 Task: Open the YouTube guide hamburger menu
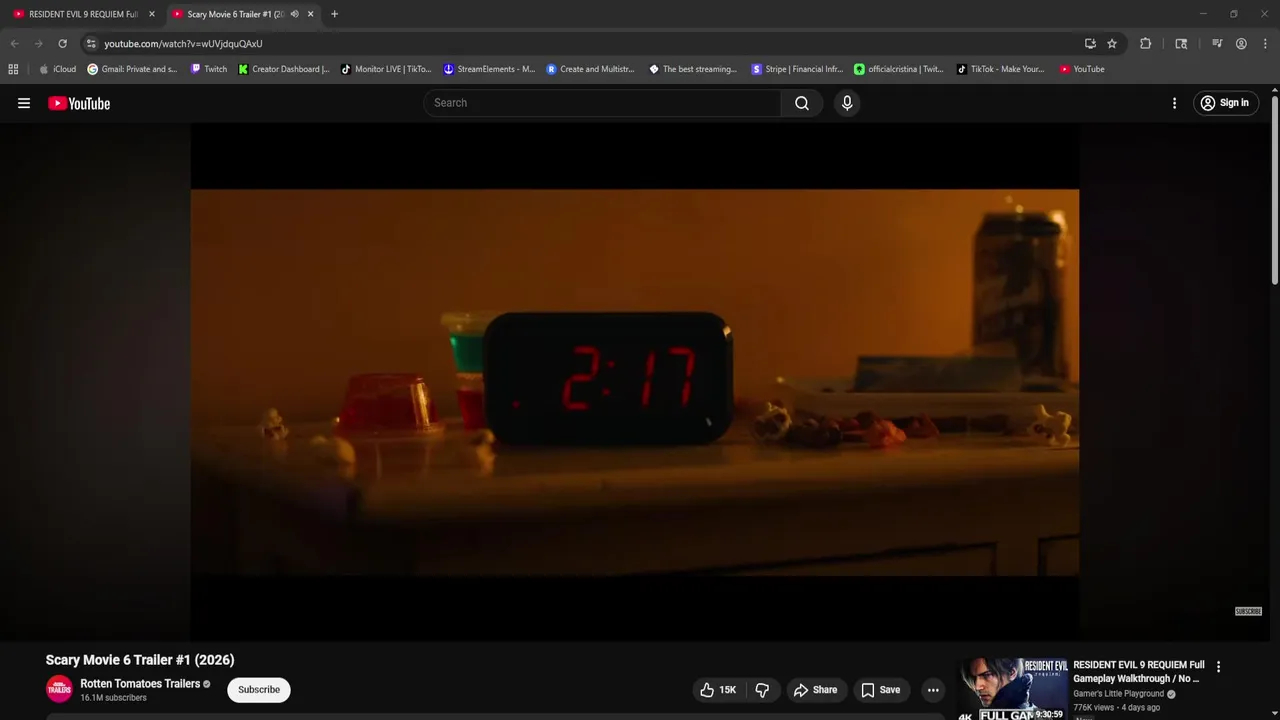coord(24,103)
